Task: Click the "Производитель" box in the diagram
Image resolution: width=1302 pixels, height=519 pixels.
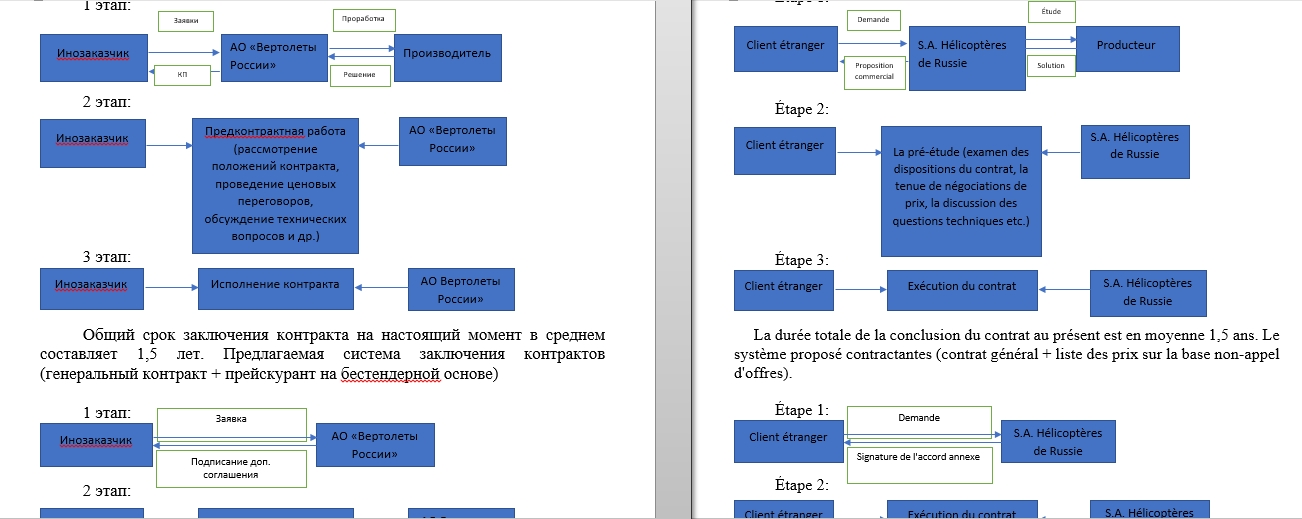Action: (446, 54)
